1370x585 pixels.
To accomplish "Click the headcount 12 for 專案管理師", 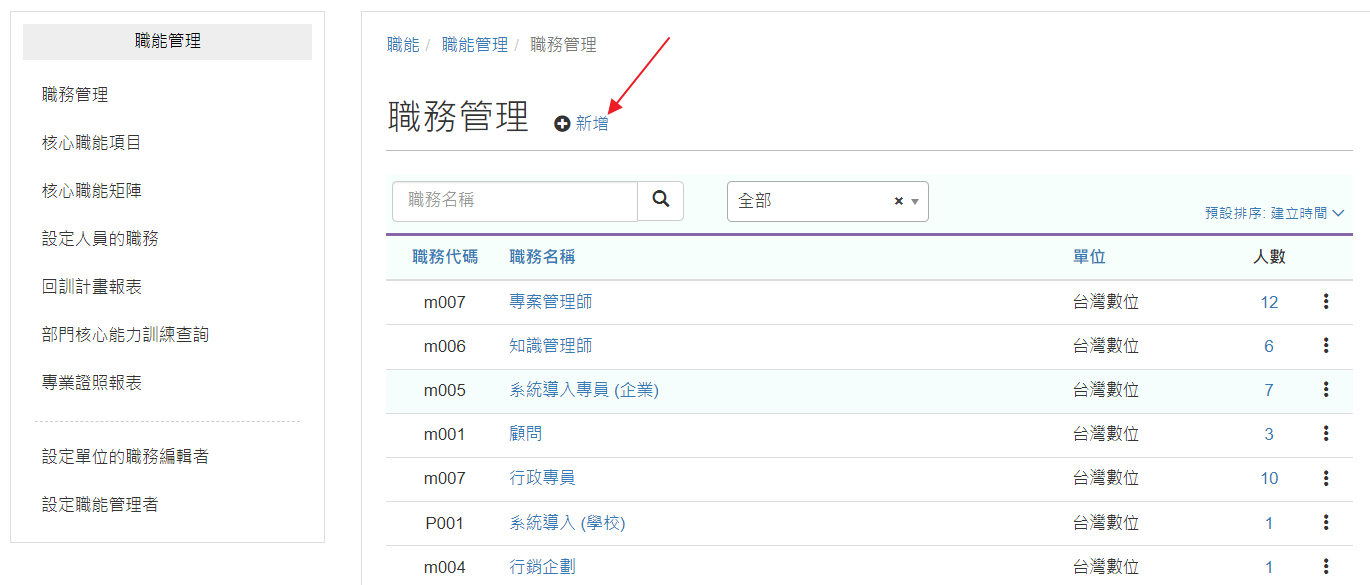I will tap(1269, 302).
